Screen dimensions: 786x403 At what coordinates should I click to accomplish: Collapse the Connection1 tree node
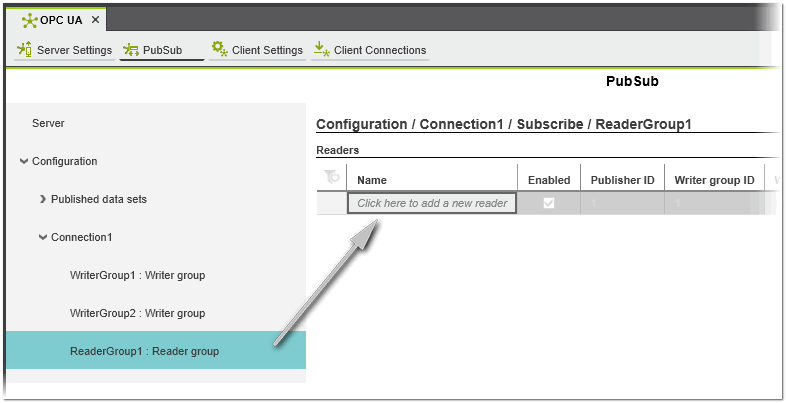pos(42,237)
